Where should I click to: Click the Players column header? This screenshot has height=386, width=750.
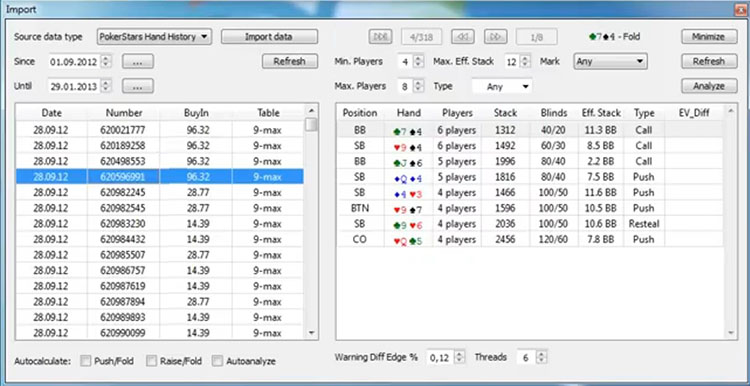pyautogui.click(x=457, y=113)
